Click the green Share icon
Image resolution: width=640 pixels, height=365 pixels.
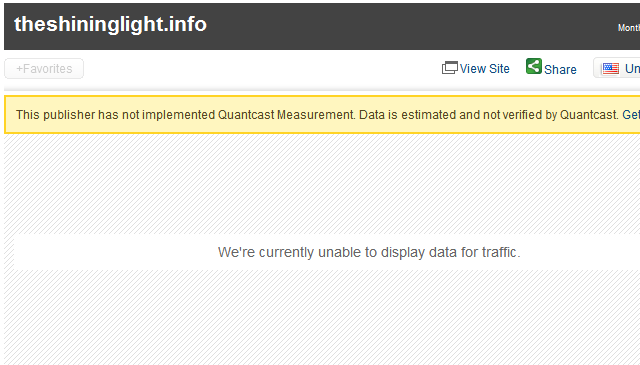[533, 66]
